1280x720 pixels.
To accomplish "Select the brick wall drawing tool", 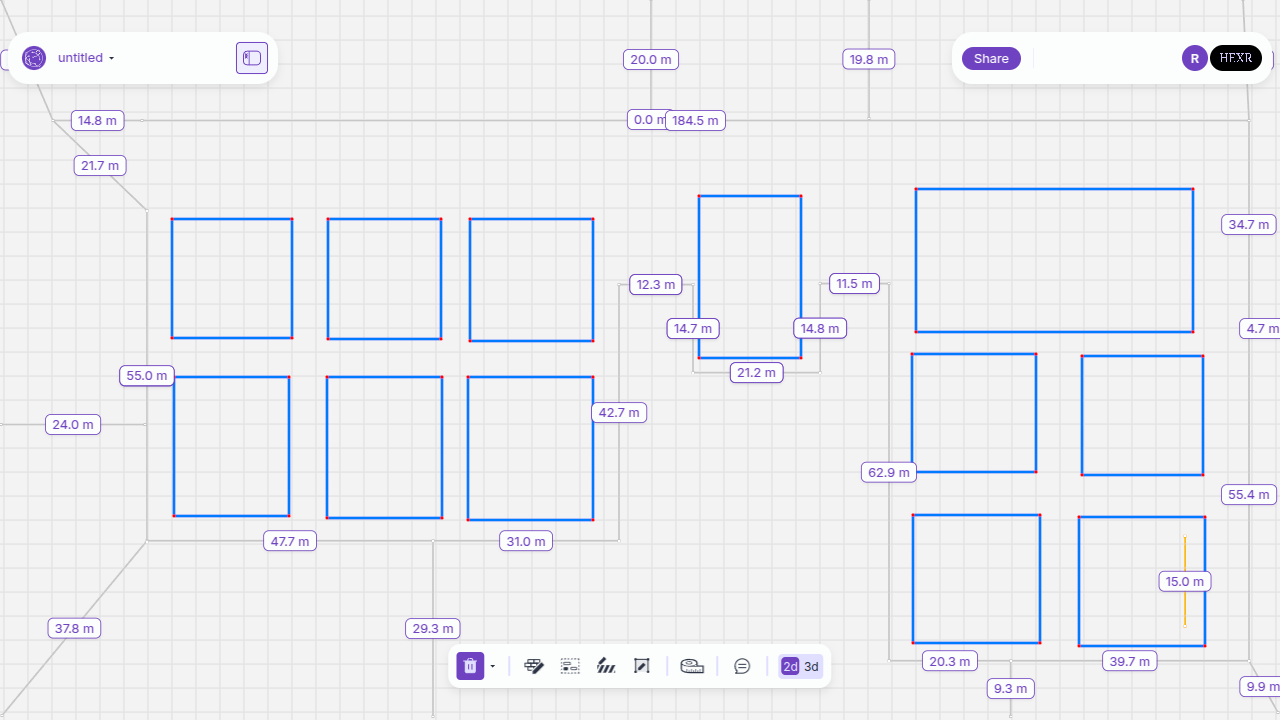I will coord(534,666).
